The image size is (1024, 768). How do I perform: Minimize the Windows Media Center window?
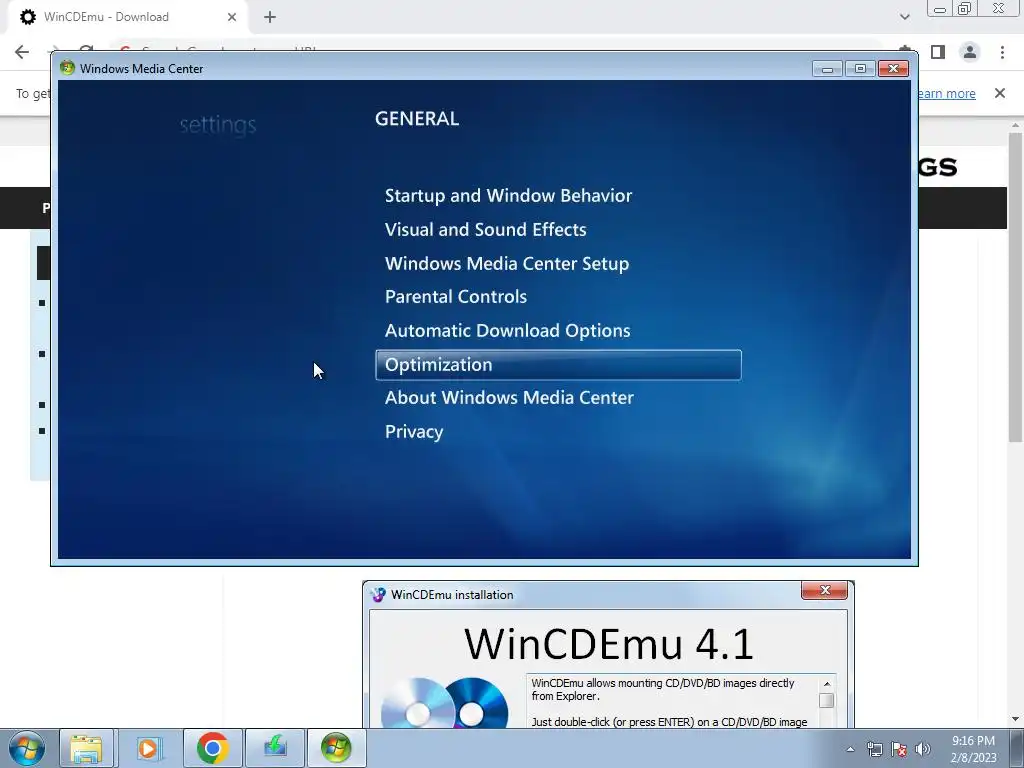coord(827,69)
